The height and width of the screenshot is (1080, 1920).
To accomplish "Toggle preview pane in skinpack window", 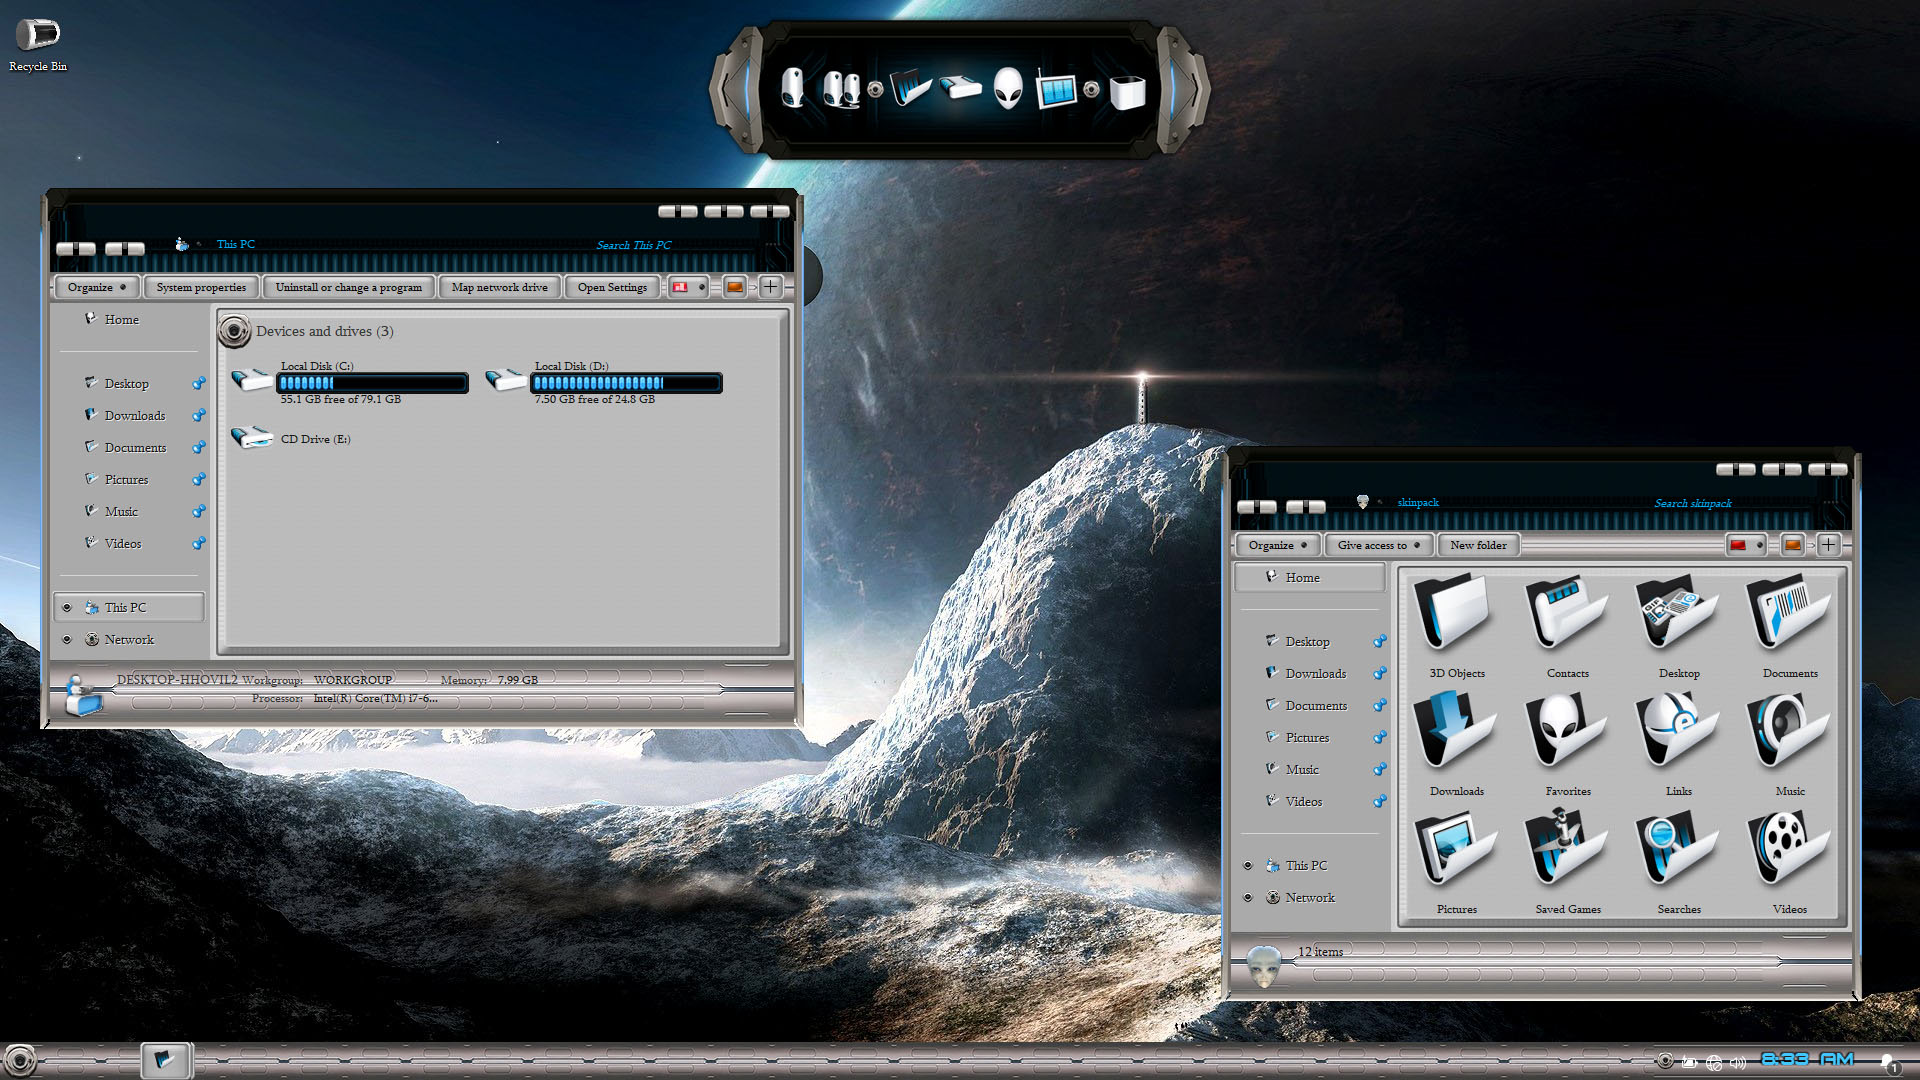I will pos(1792,545).
